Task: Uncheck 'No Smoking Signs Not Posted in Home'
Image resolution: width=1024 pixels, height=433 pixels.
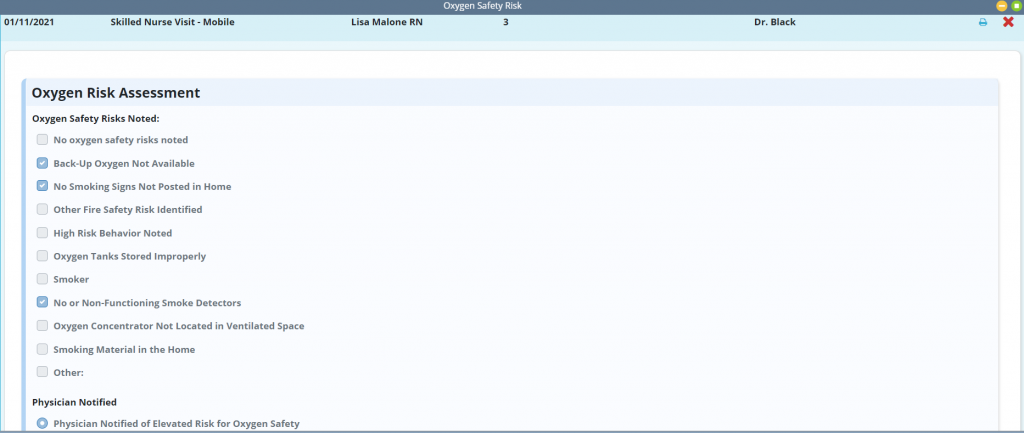Action: pos(42,186)
